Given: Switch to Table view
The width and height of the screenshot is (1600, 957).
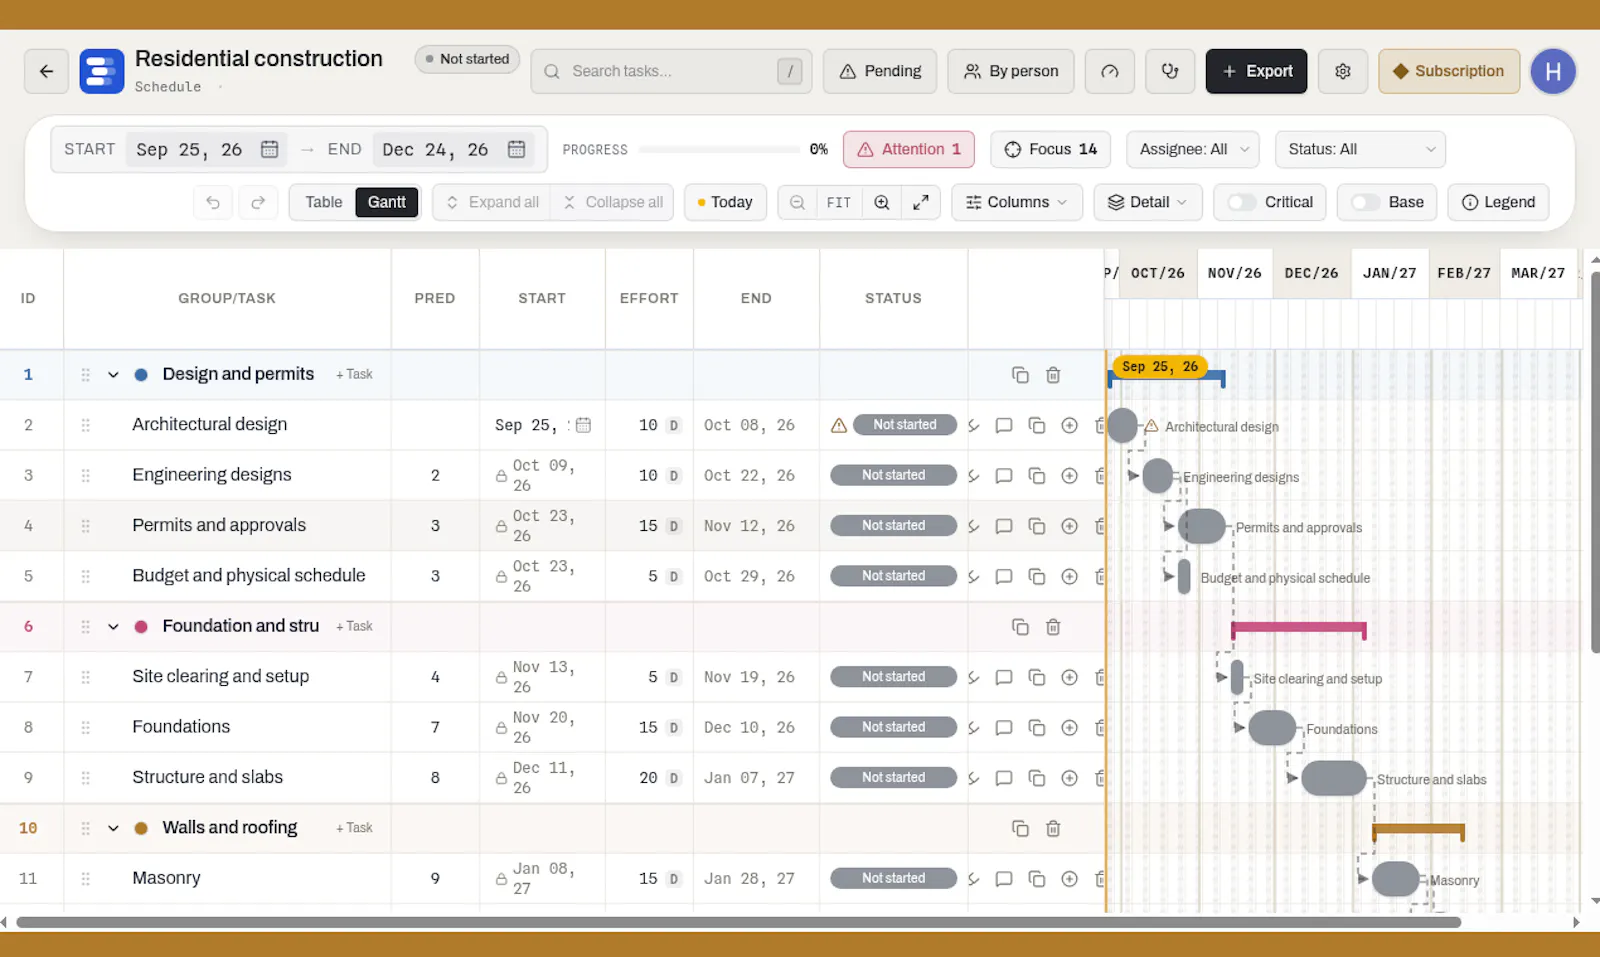Looking at the screenshot, I should tap(323, 202).
